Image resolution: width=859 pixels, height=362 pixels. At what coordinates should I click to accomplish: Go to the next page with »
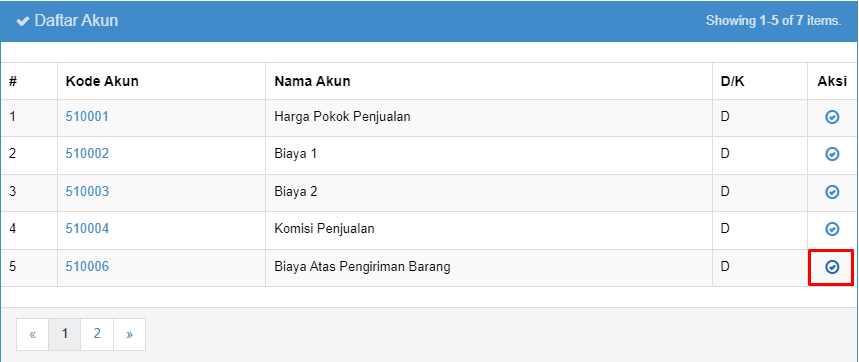[x=129, y=334]
